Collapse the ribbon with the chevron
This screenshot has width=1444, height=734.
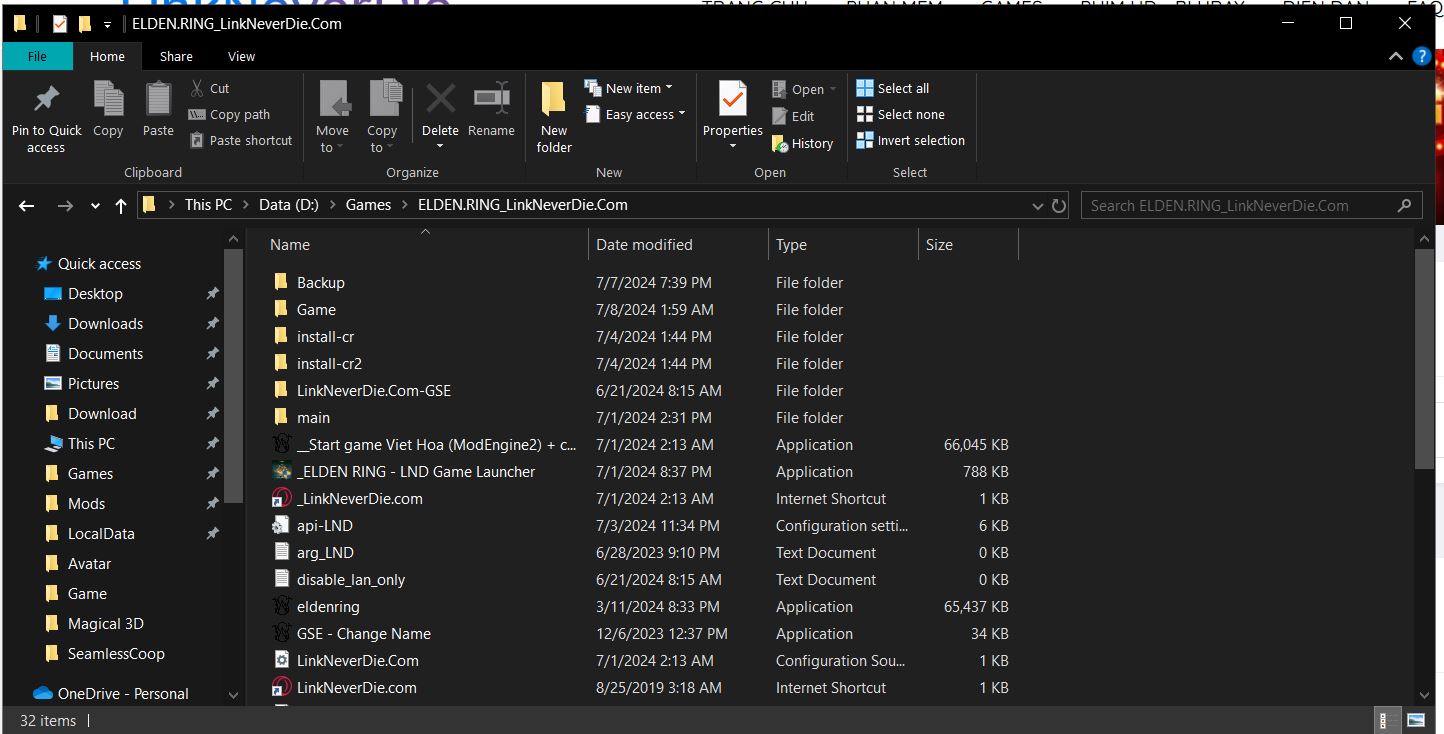[x=1396, y=57]
